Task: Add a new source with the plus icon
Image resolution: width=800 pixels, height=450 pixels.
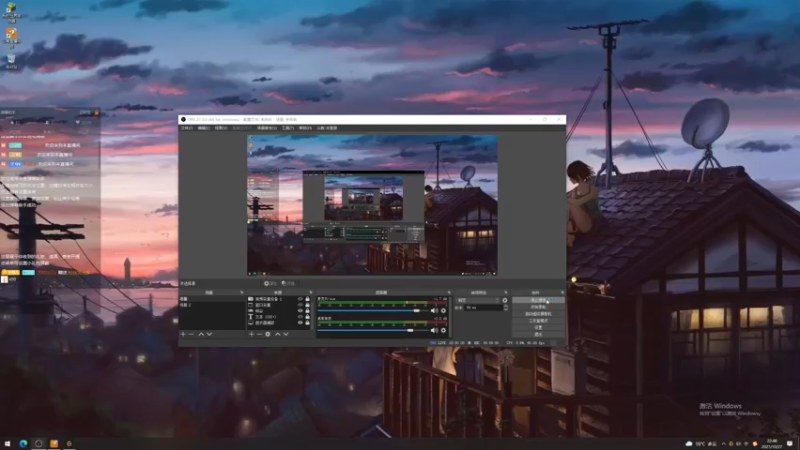Action: [252, 334]
